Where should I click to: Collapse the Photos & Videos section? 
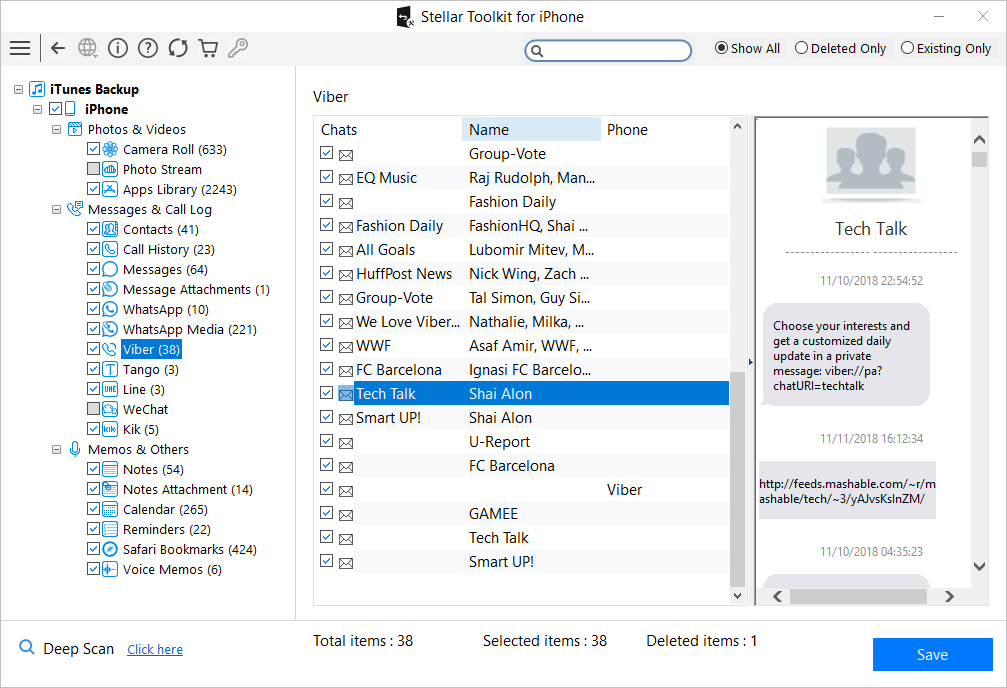(x=56, y=129)
